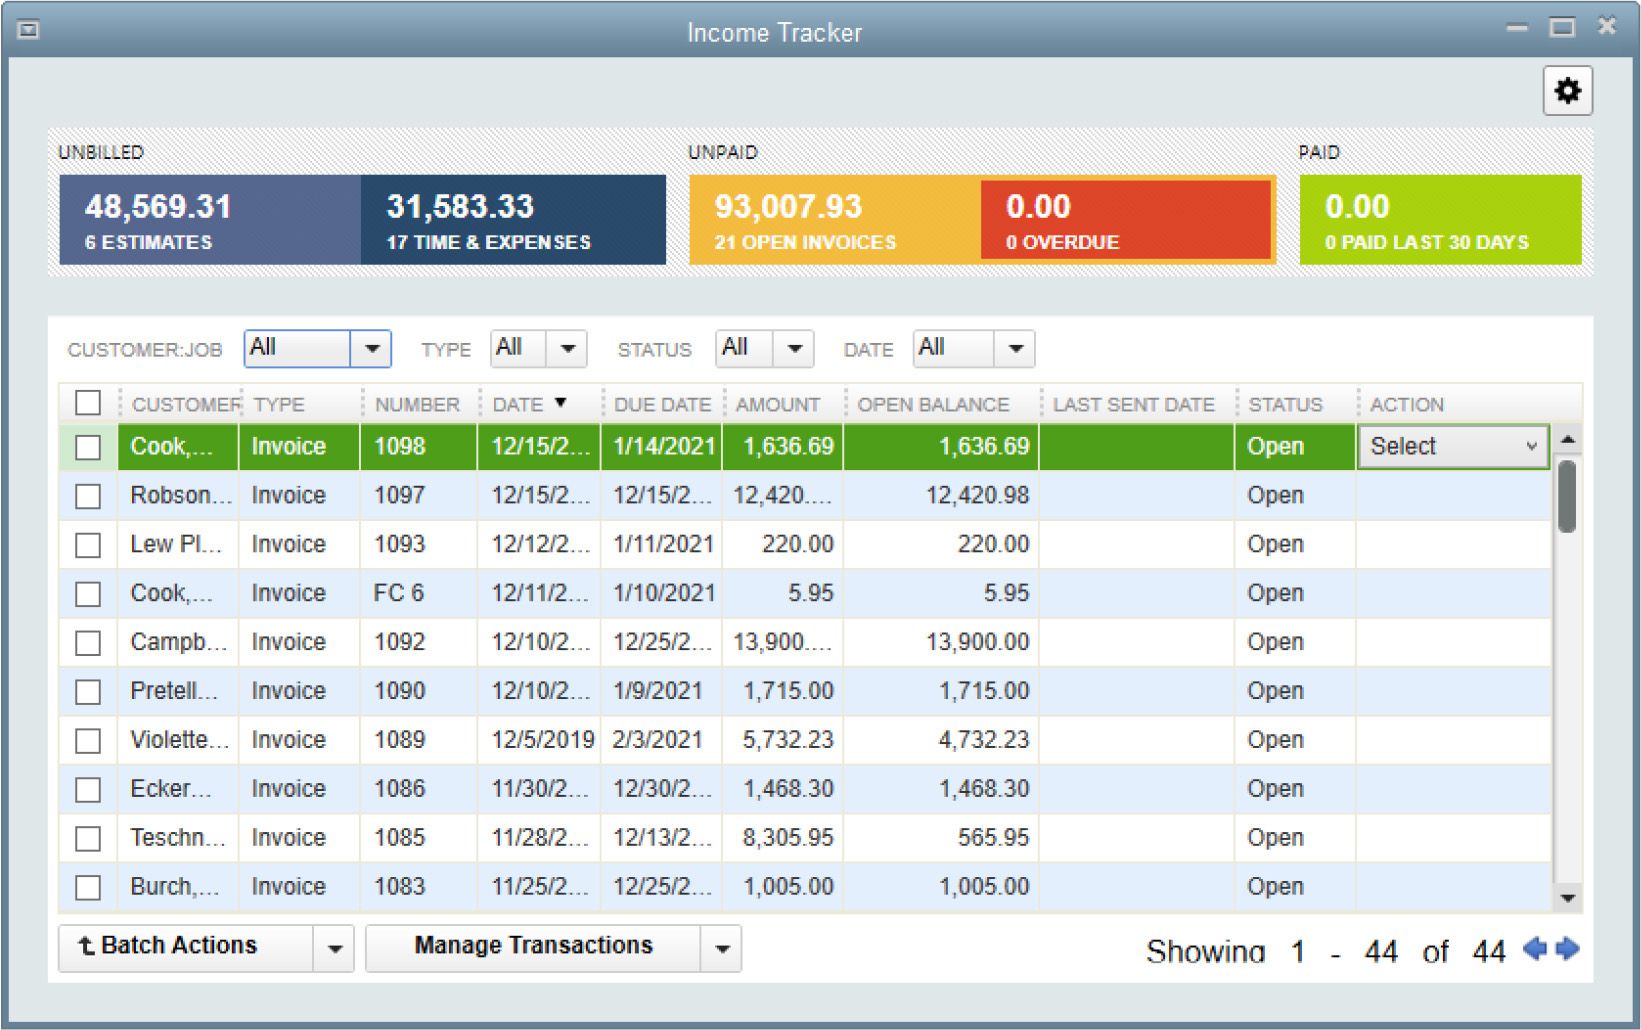
Task: Select the Lew Pl... customer cell
Action: [176, 545]
